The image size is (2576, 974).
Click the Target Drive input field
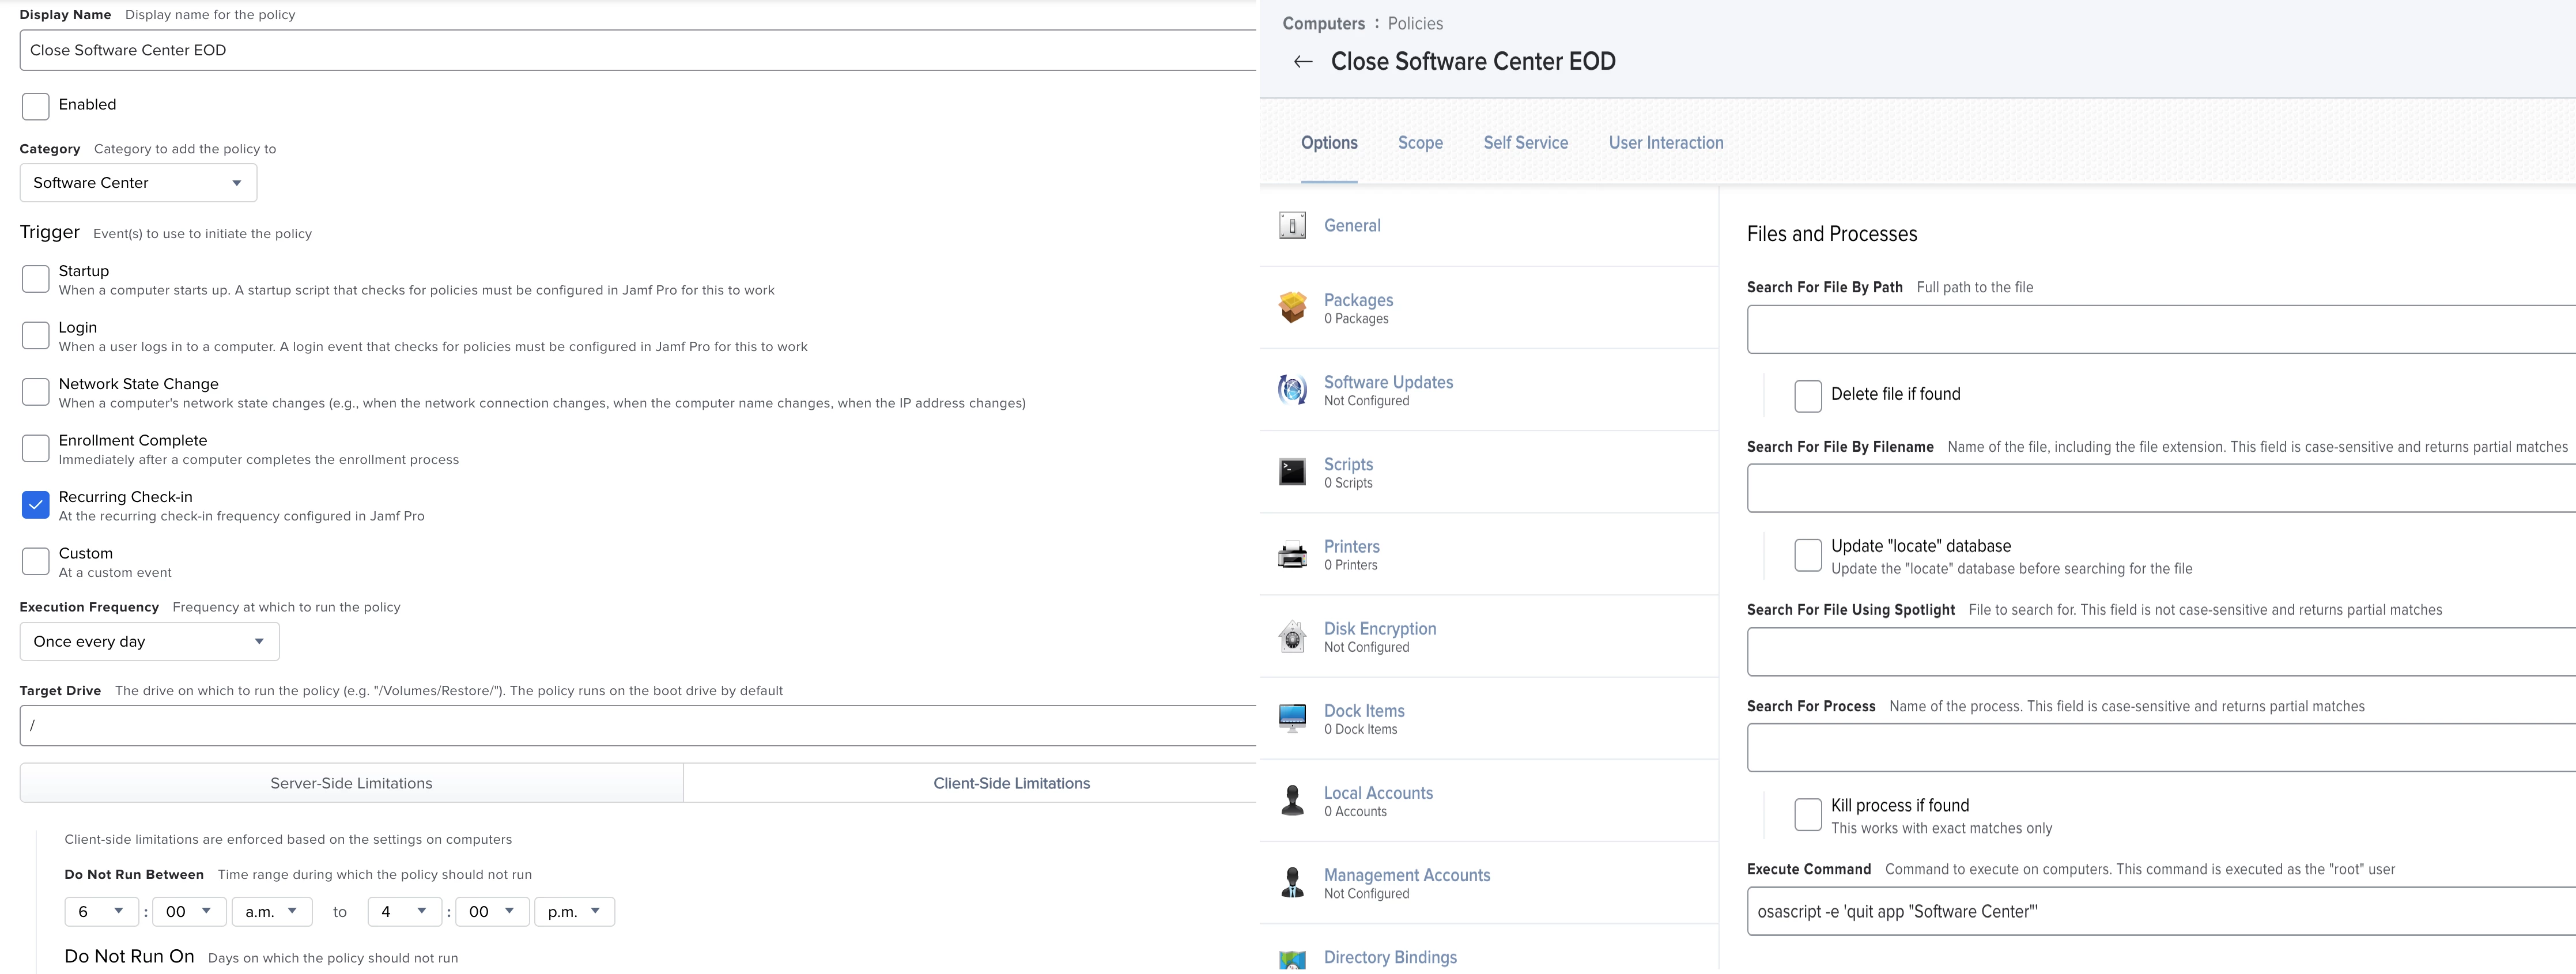coord(638,726)
